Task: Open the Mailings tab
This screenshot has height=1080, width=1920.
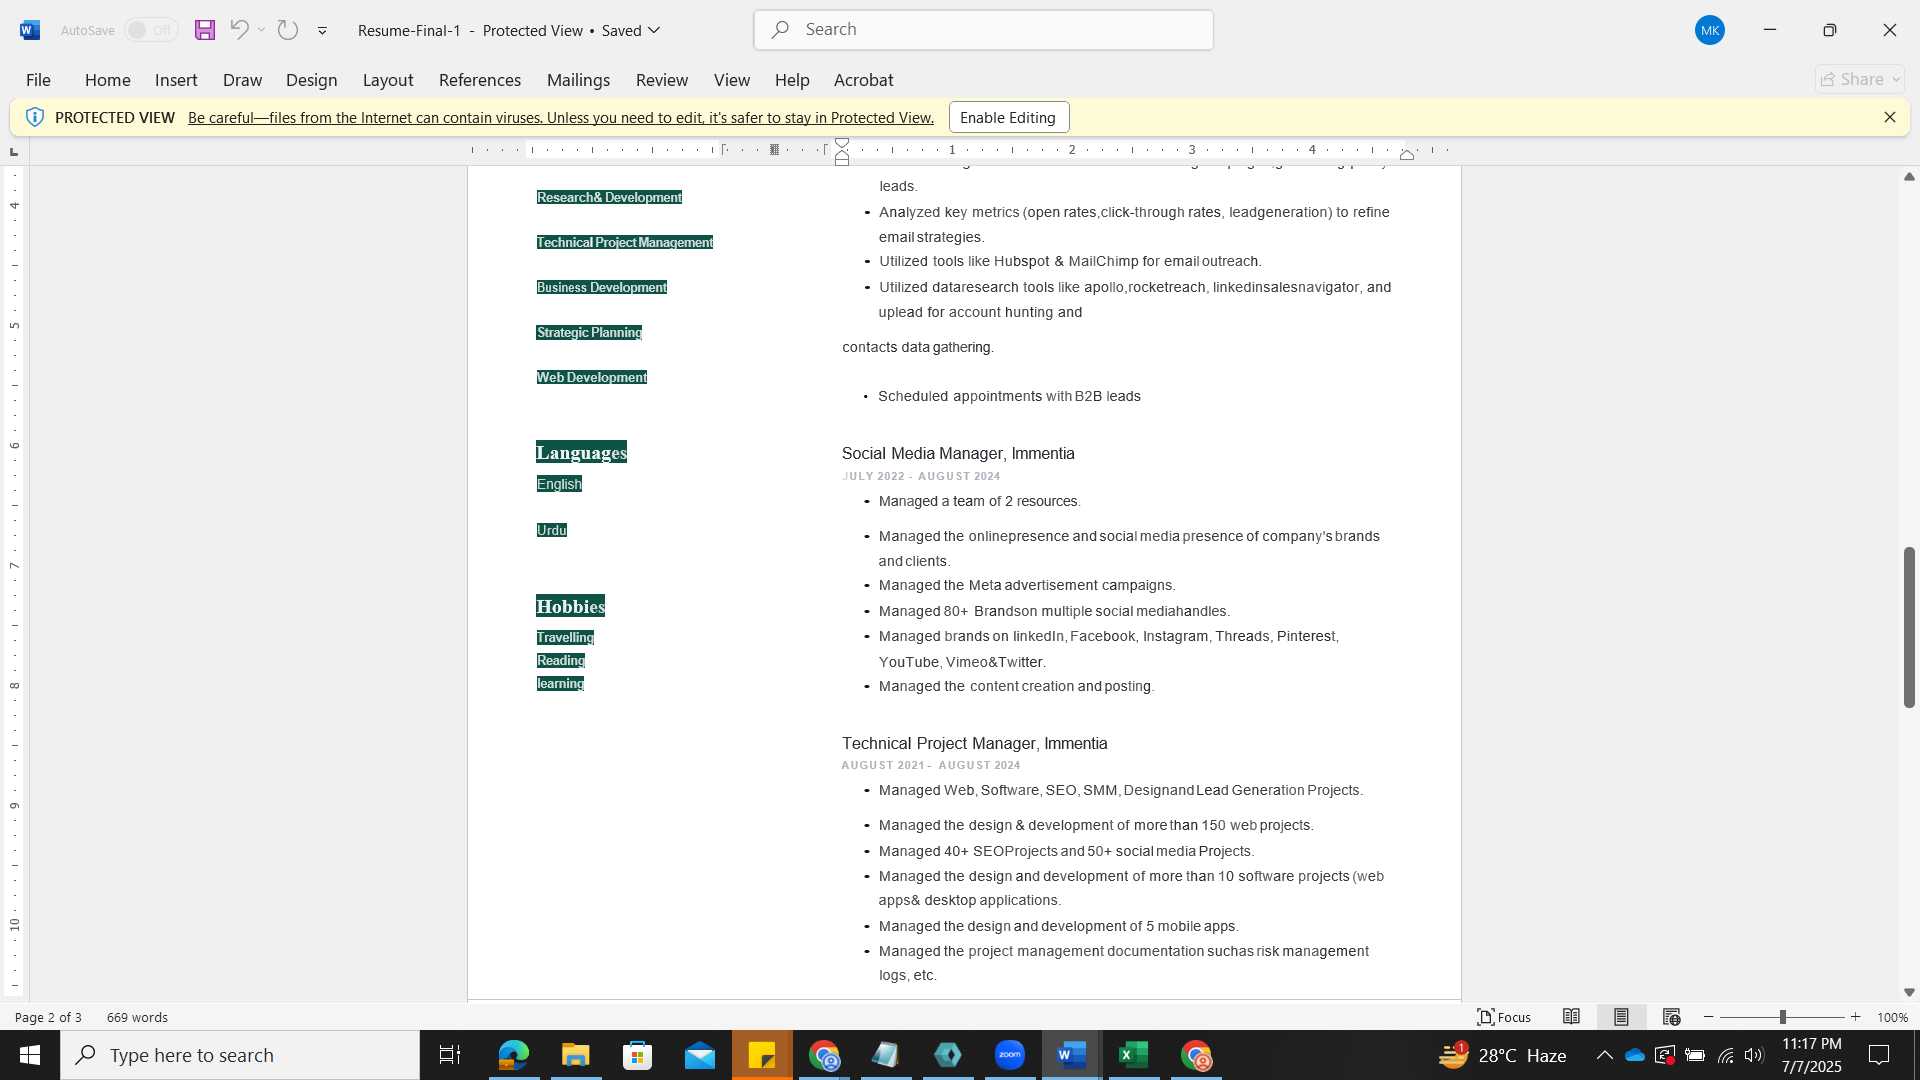Action: tap(578, 80)
